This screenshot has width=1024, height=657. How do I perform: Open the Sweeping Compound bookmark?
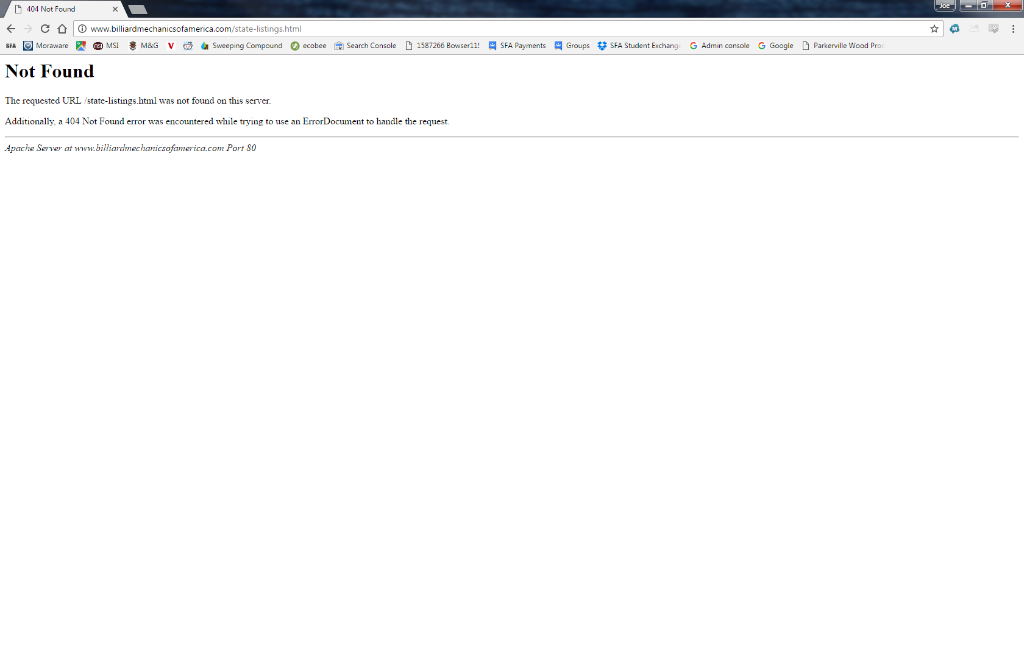point(241,46)
